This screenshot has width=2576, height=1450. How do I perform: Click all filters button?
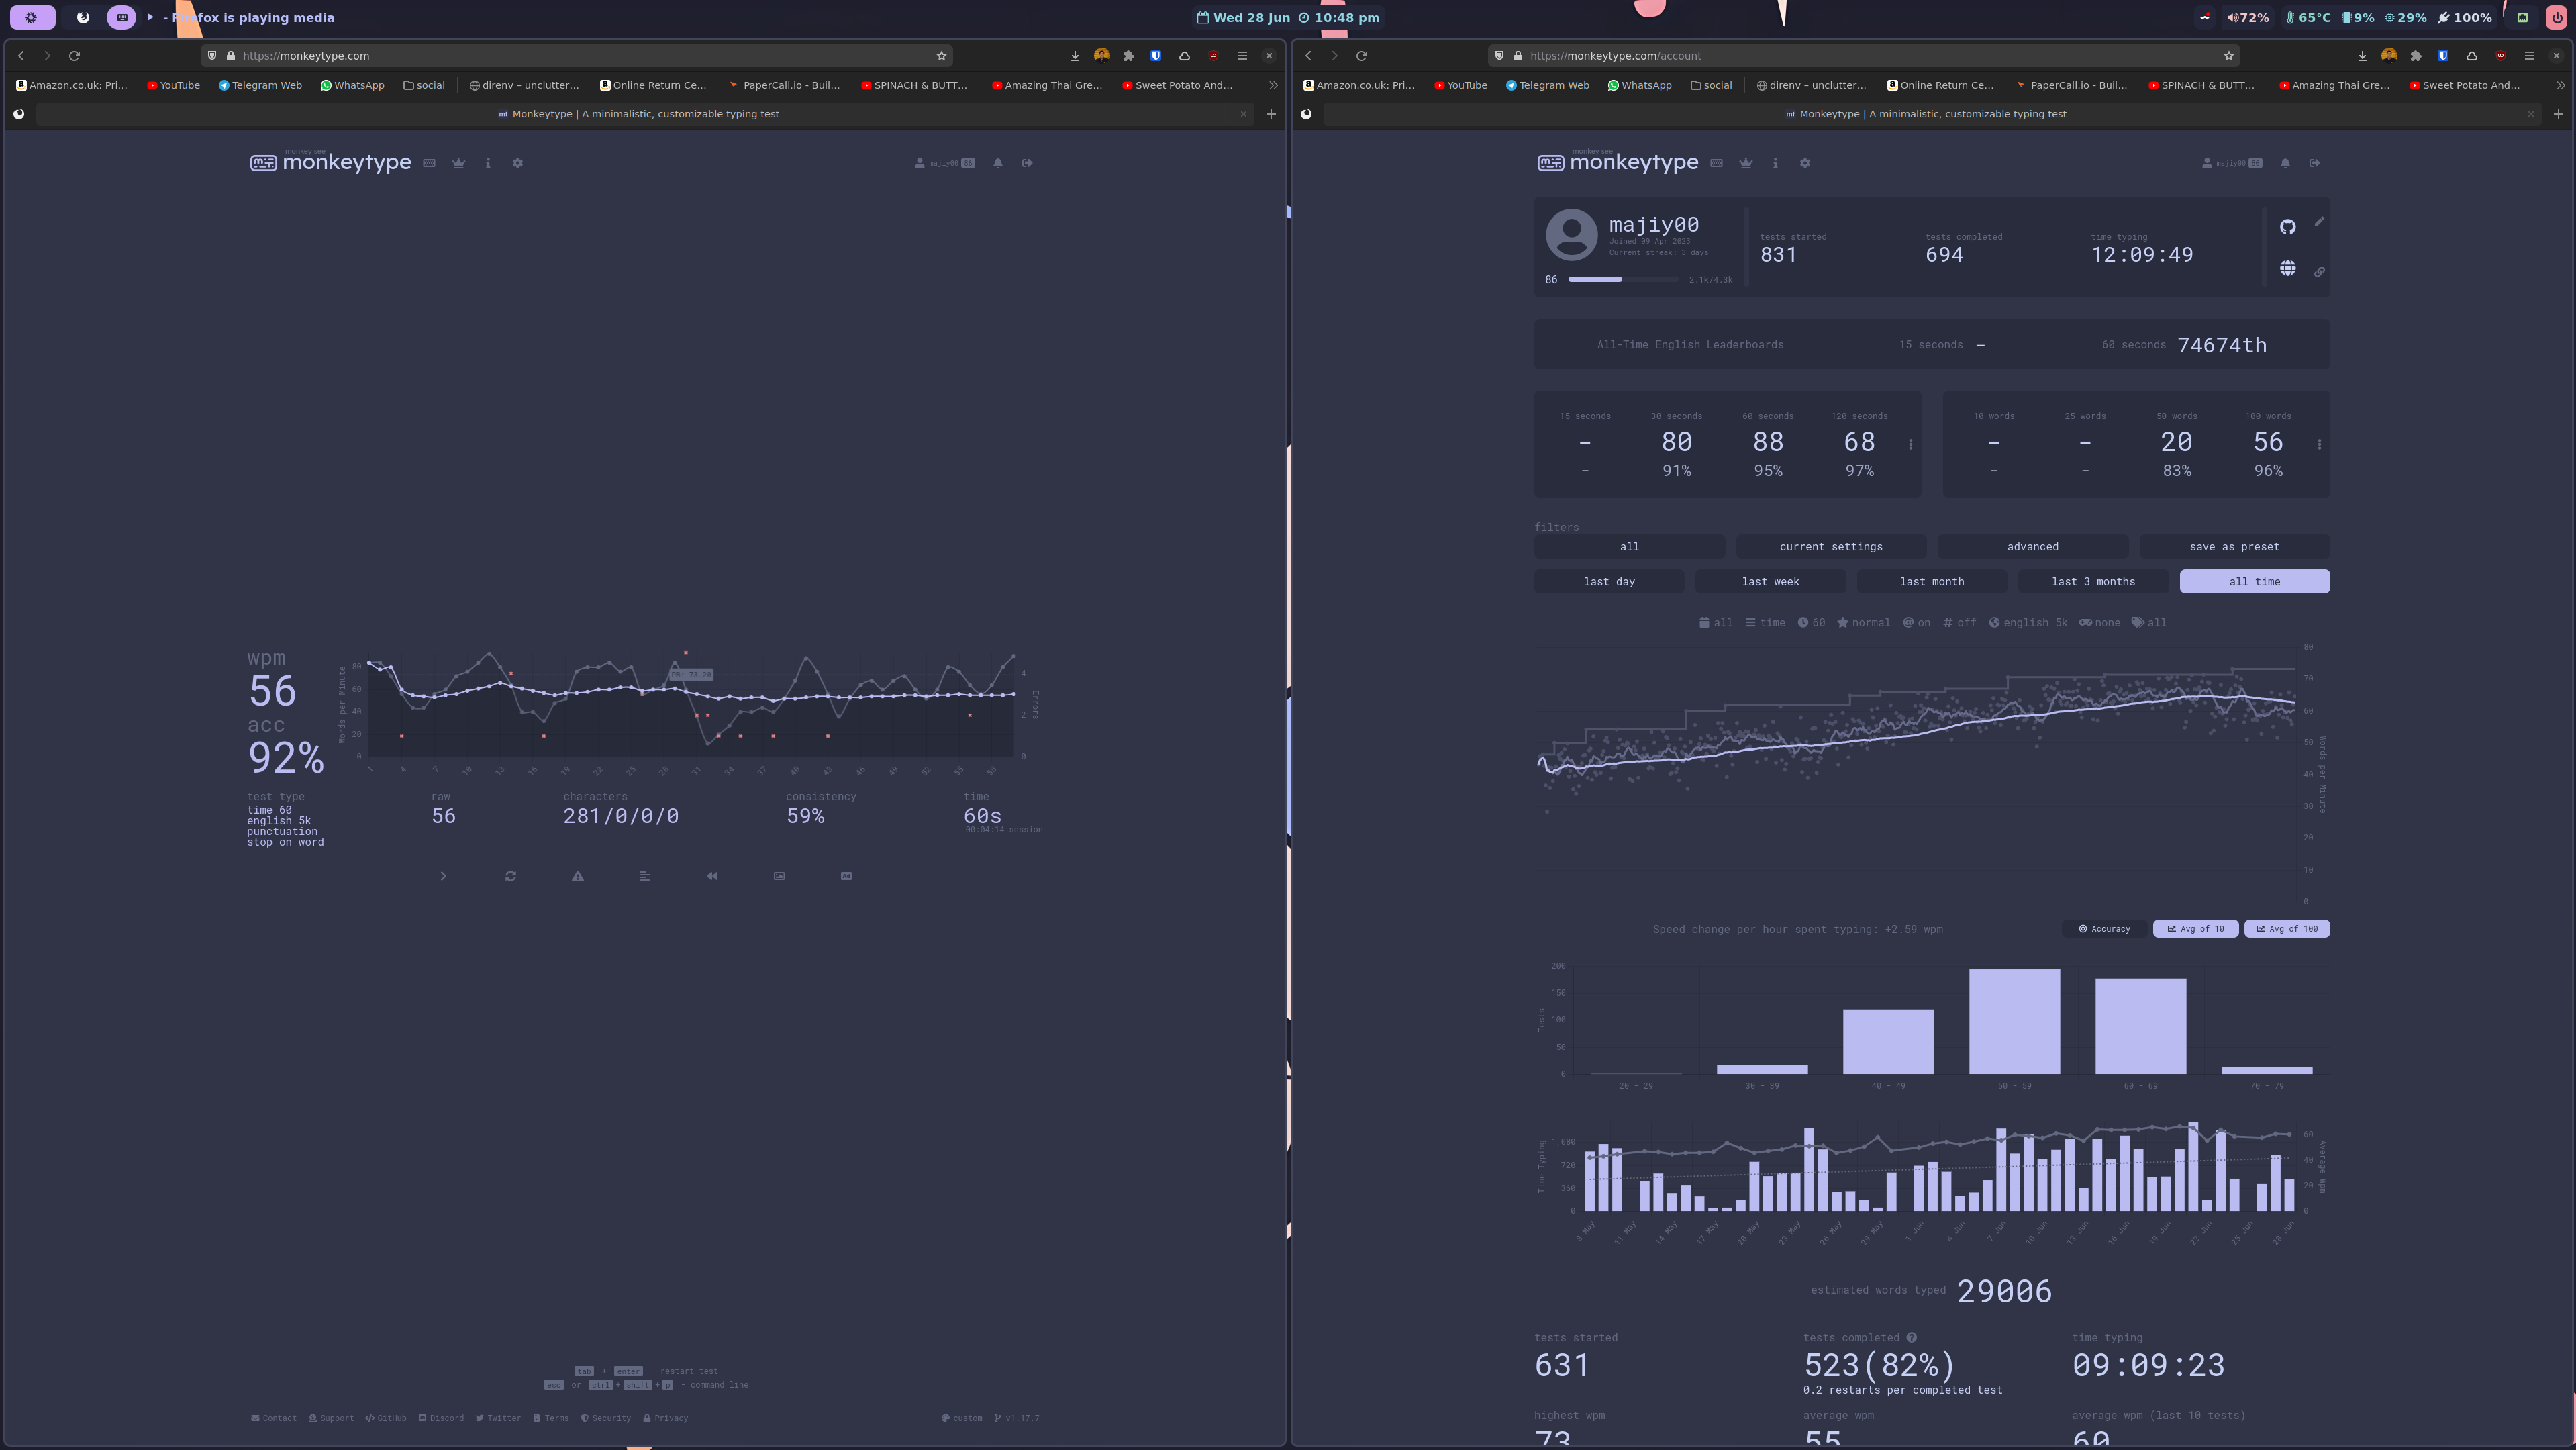(x=1629, y=547)
